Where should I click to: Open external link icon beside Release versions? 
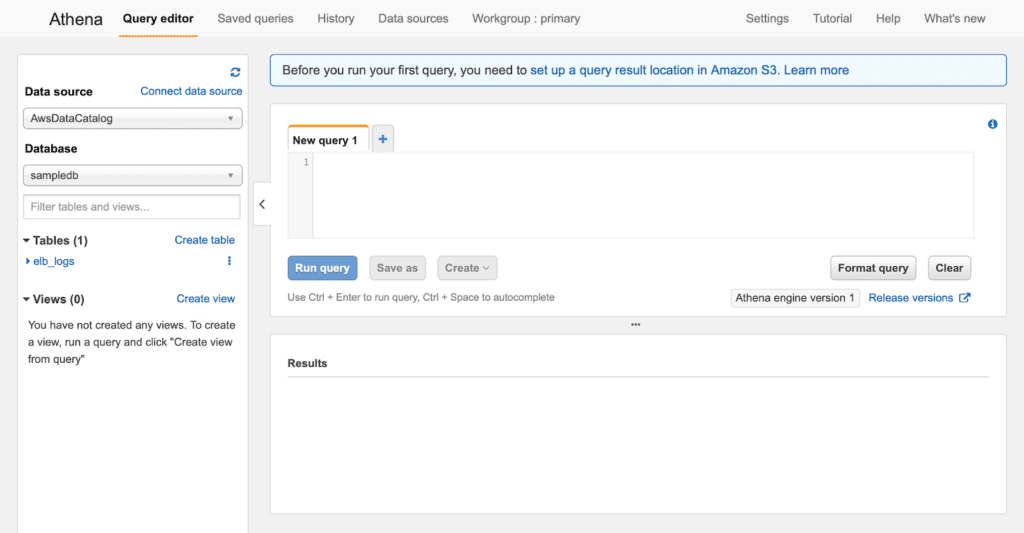coord(965,298)
